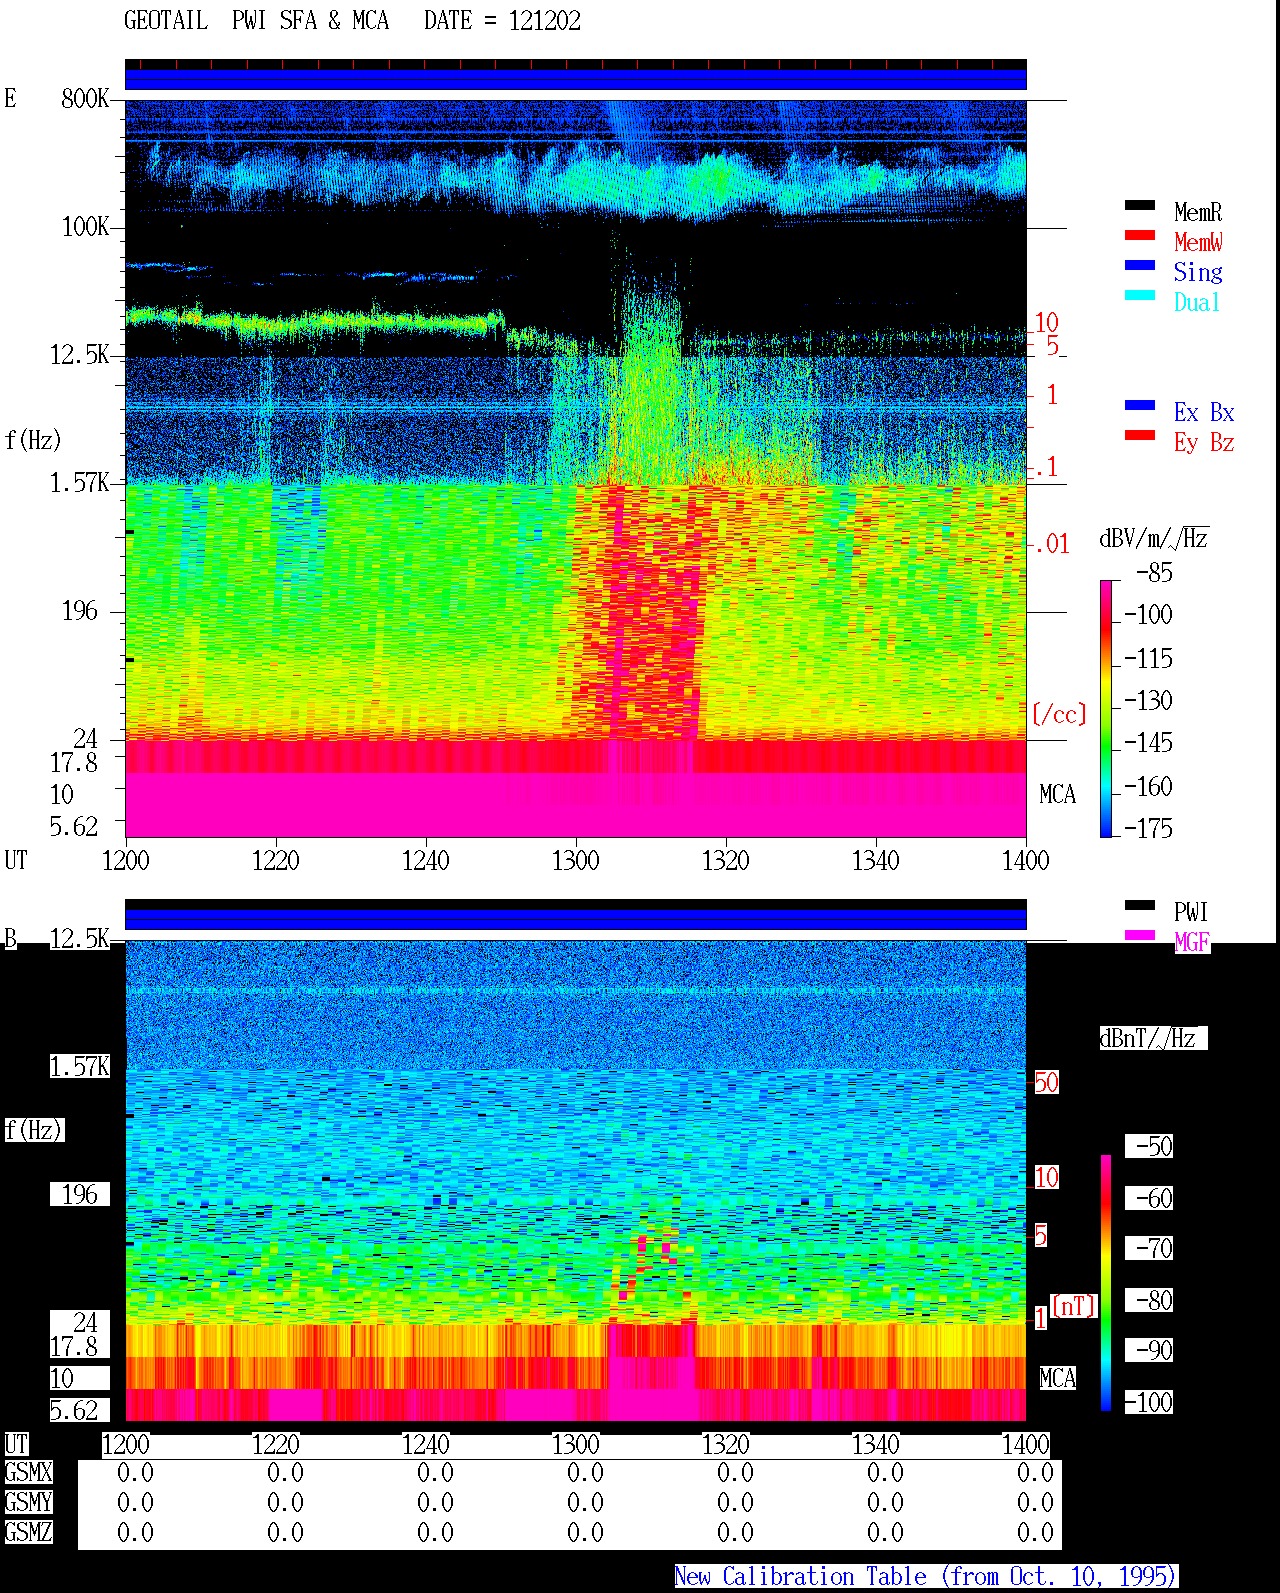Click the blue status bar above B panel
This screenshot has width=1280, height=1593.
pyautogui.click(x=575, y=918)
